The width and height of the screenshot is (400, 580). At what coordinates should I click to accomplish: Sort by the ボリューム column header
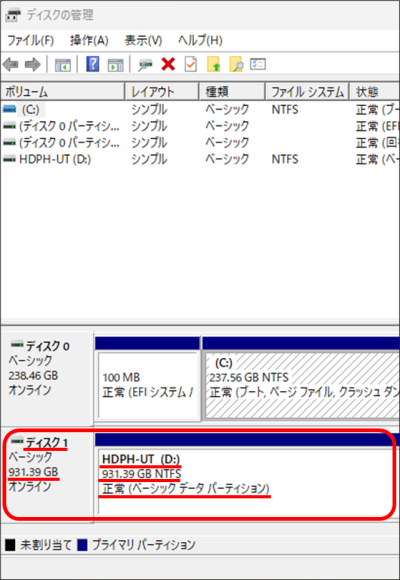click(x=63, y=91)
